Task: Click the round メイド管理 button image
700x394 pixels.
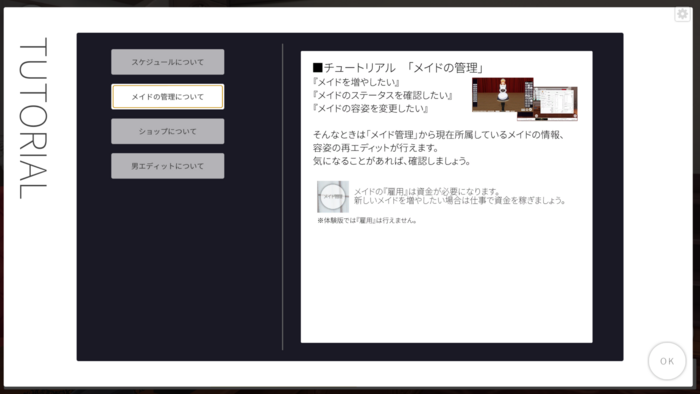Action: point(333,196)
